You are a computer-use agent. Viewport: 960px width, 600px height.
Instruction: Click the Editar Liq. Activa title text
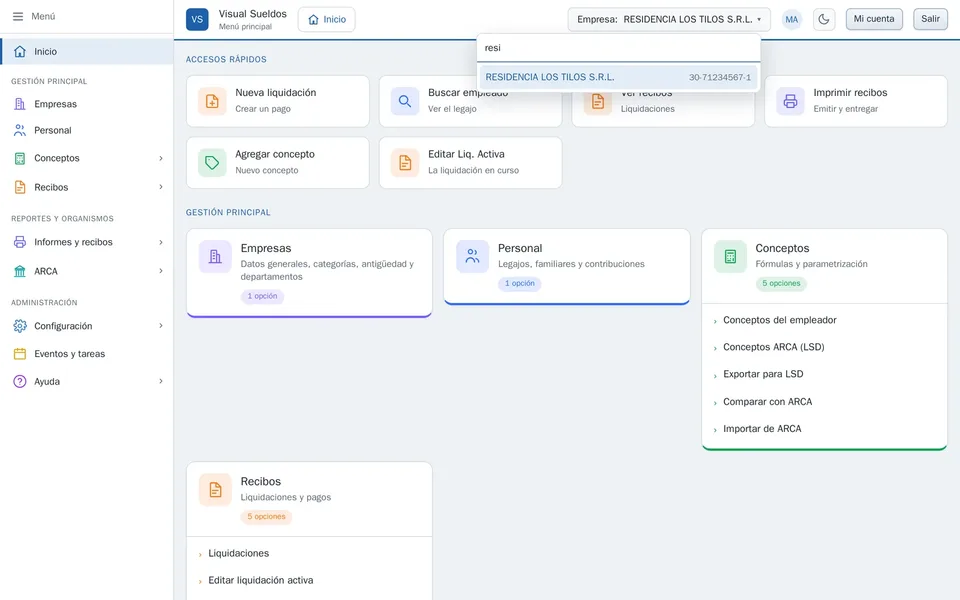point(466,155)
